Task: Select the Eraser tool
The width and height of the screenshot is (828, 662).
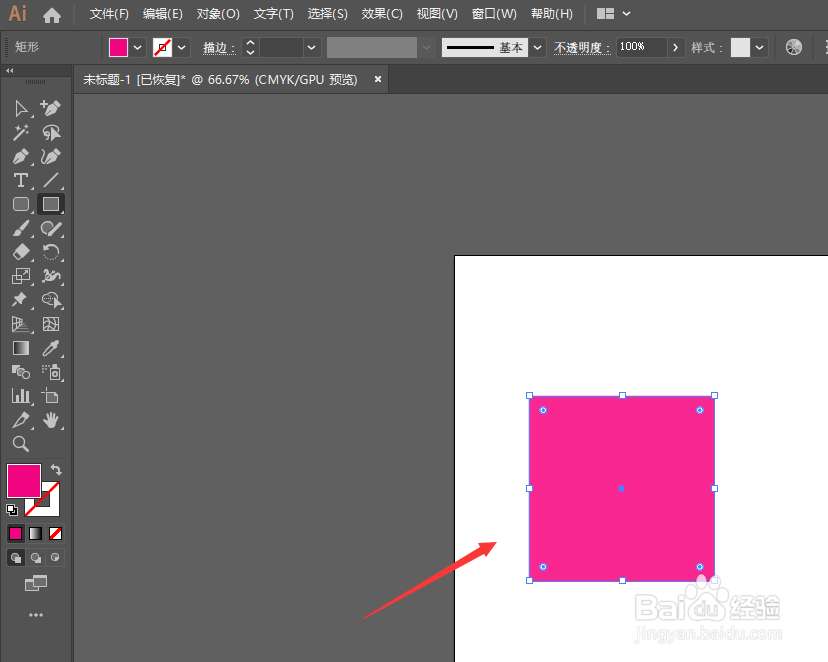Action: 21,252
